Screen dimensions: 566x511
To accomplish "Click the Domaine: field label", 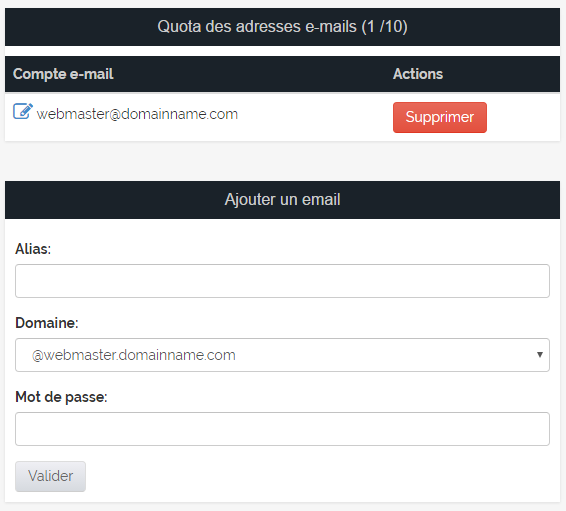I will (47, 323).
